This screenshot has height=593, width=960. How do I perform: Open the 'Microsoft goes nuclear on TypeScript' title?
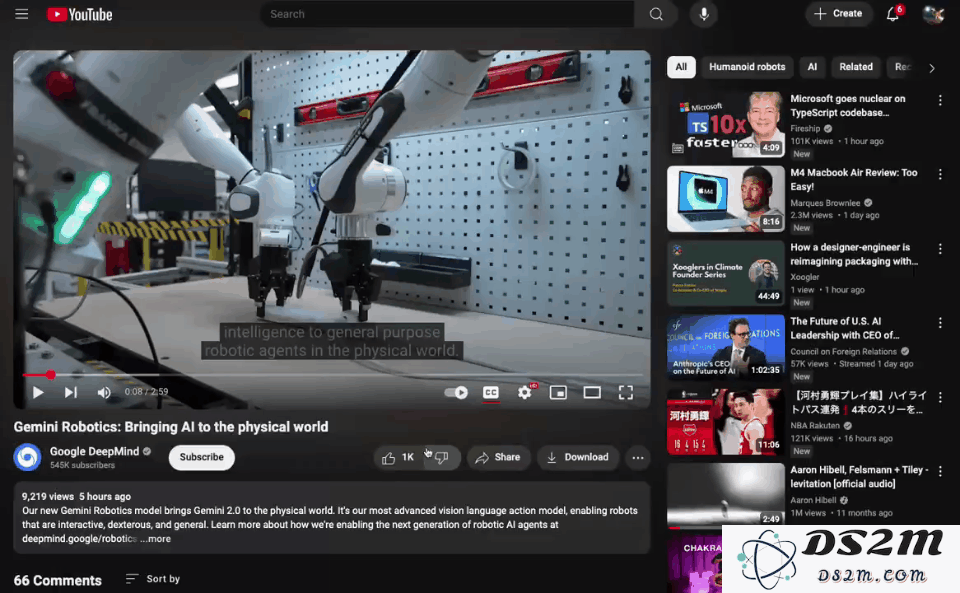[x=848, y=105]
